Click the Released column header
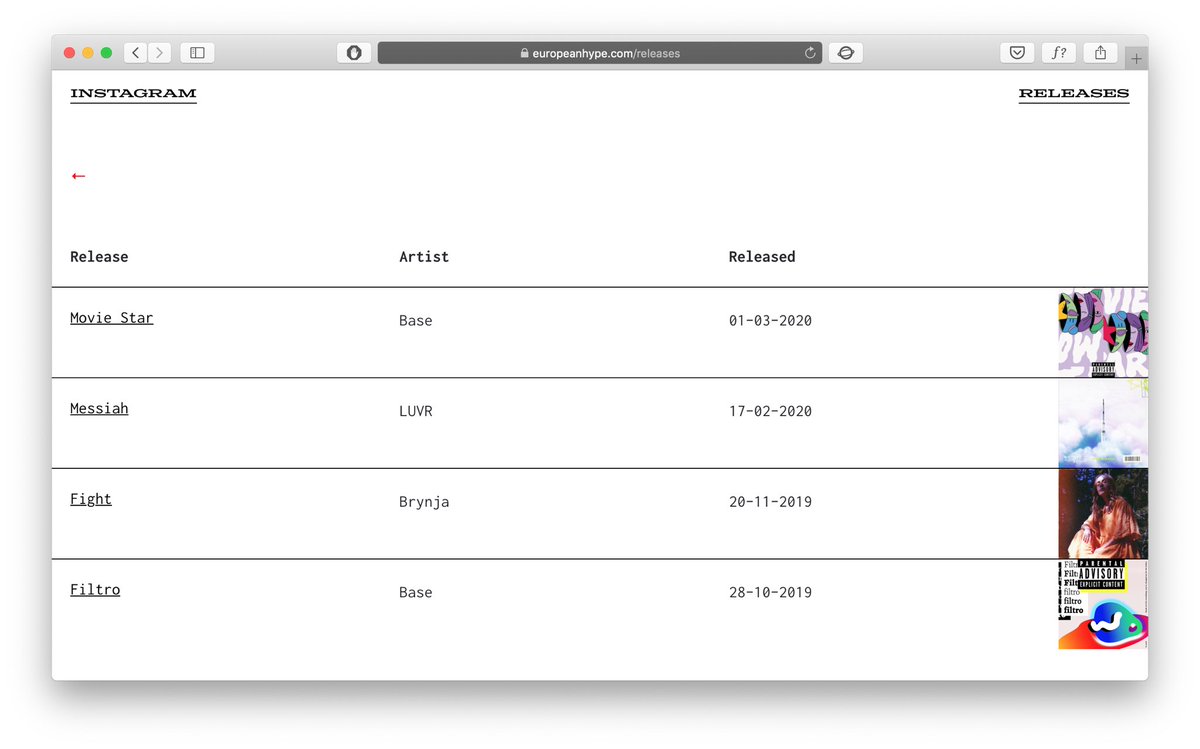This screenshot has height=749, width=1200. click(762, 257)
